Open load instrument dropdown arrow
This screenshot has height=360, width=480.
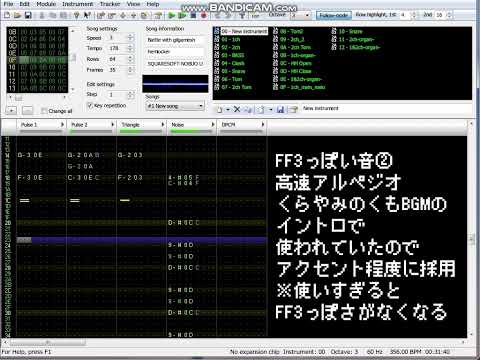point(271,109)
